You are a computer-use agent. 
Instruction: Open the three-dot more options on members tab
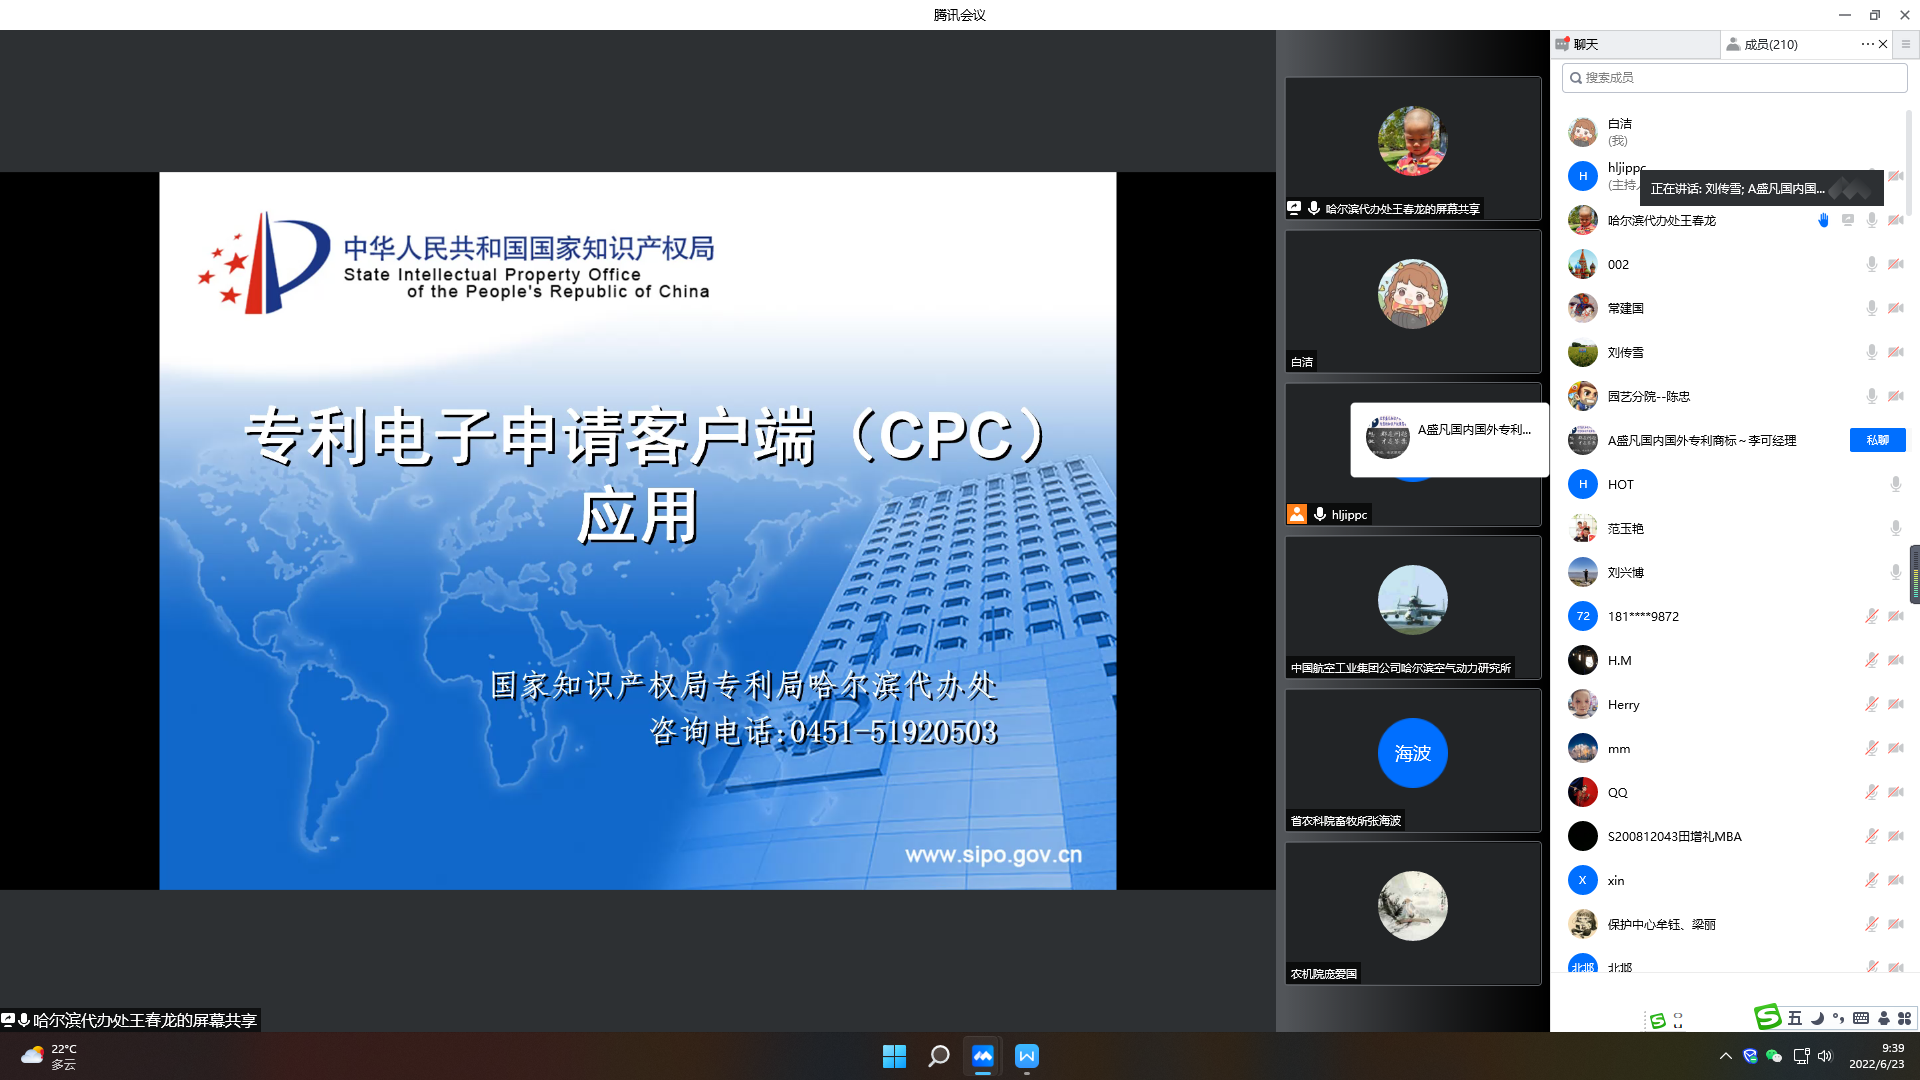(1867, 44)
